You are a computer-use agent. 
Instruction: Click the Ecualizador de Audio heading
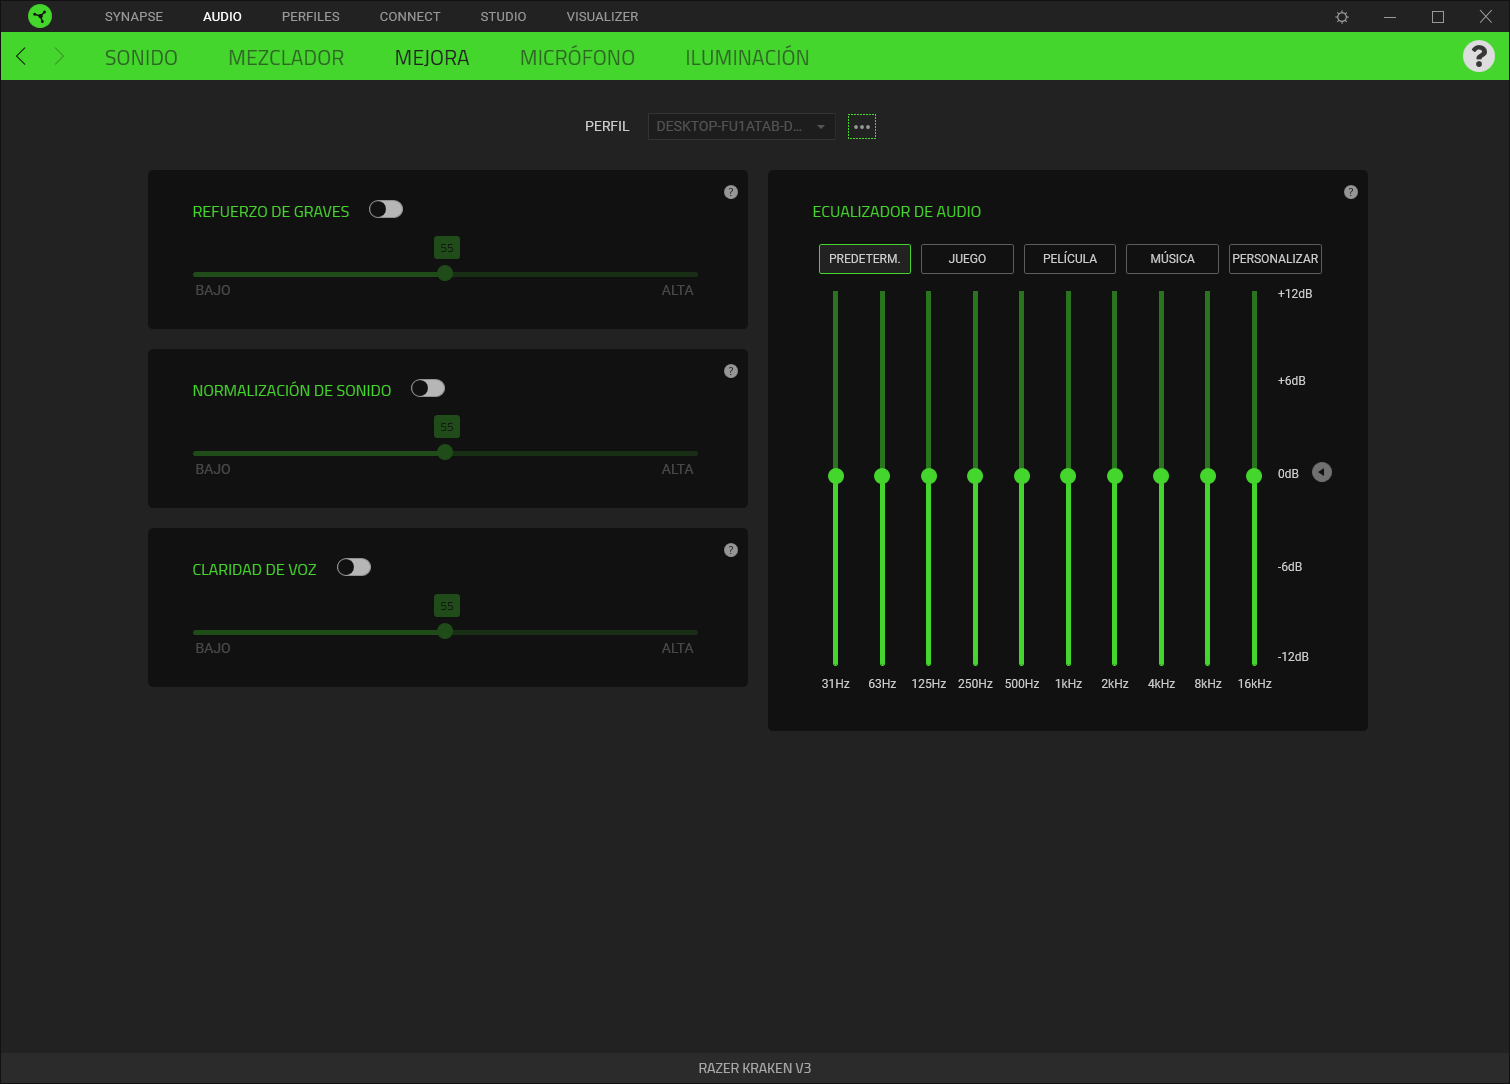click(897, 212)
